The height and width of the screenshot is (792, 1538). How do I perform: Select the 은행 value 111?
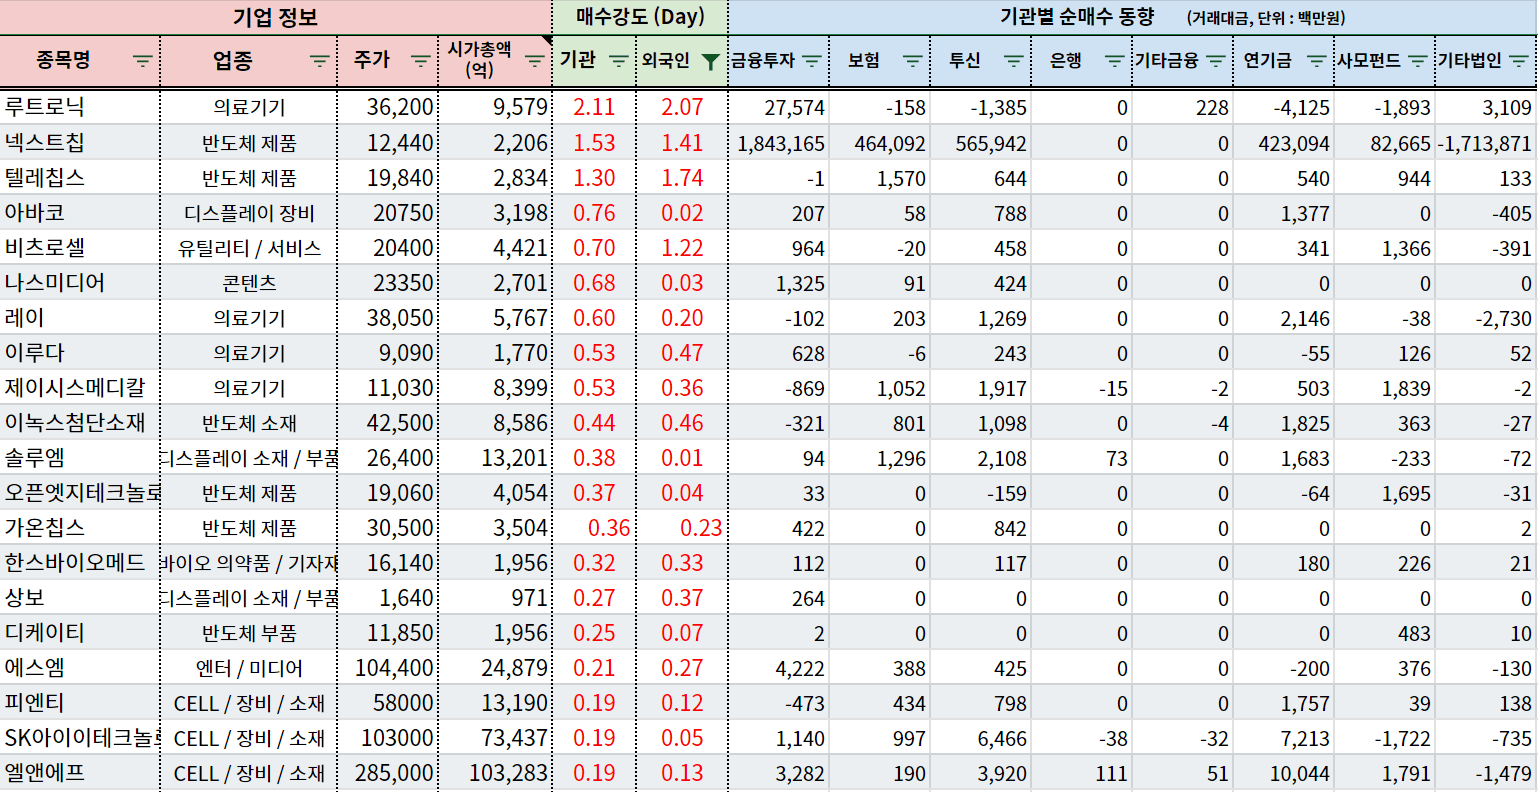pos(1082,772)
